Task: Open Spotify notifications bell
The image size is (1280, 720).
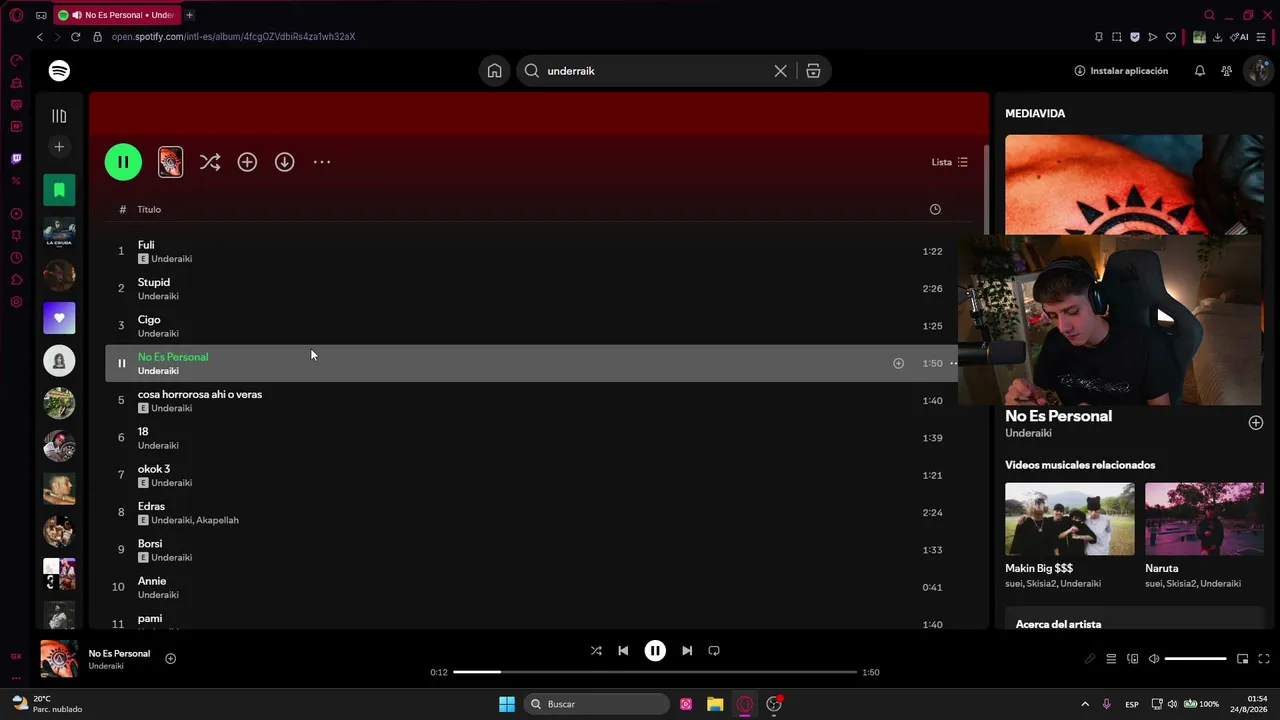Action: 1199,71
